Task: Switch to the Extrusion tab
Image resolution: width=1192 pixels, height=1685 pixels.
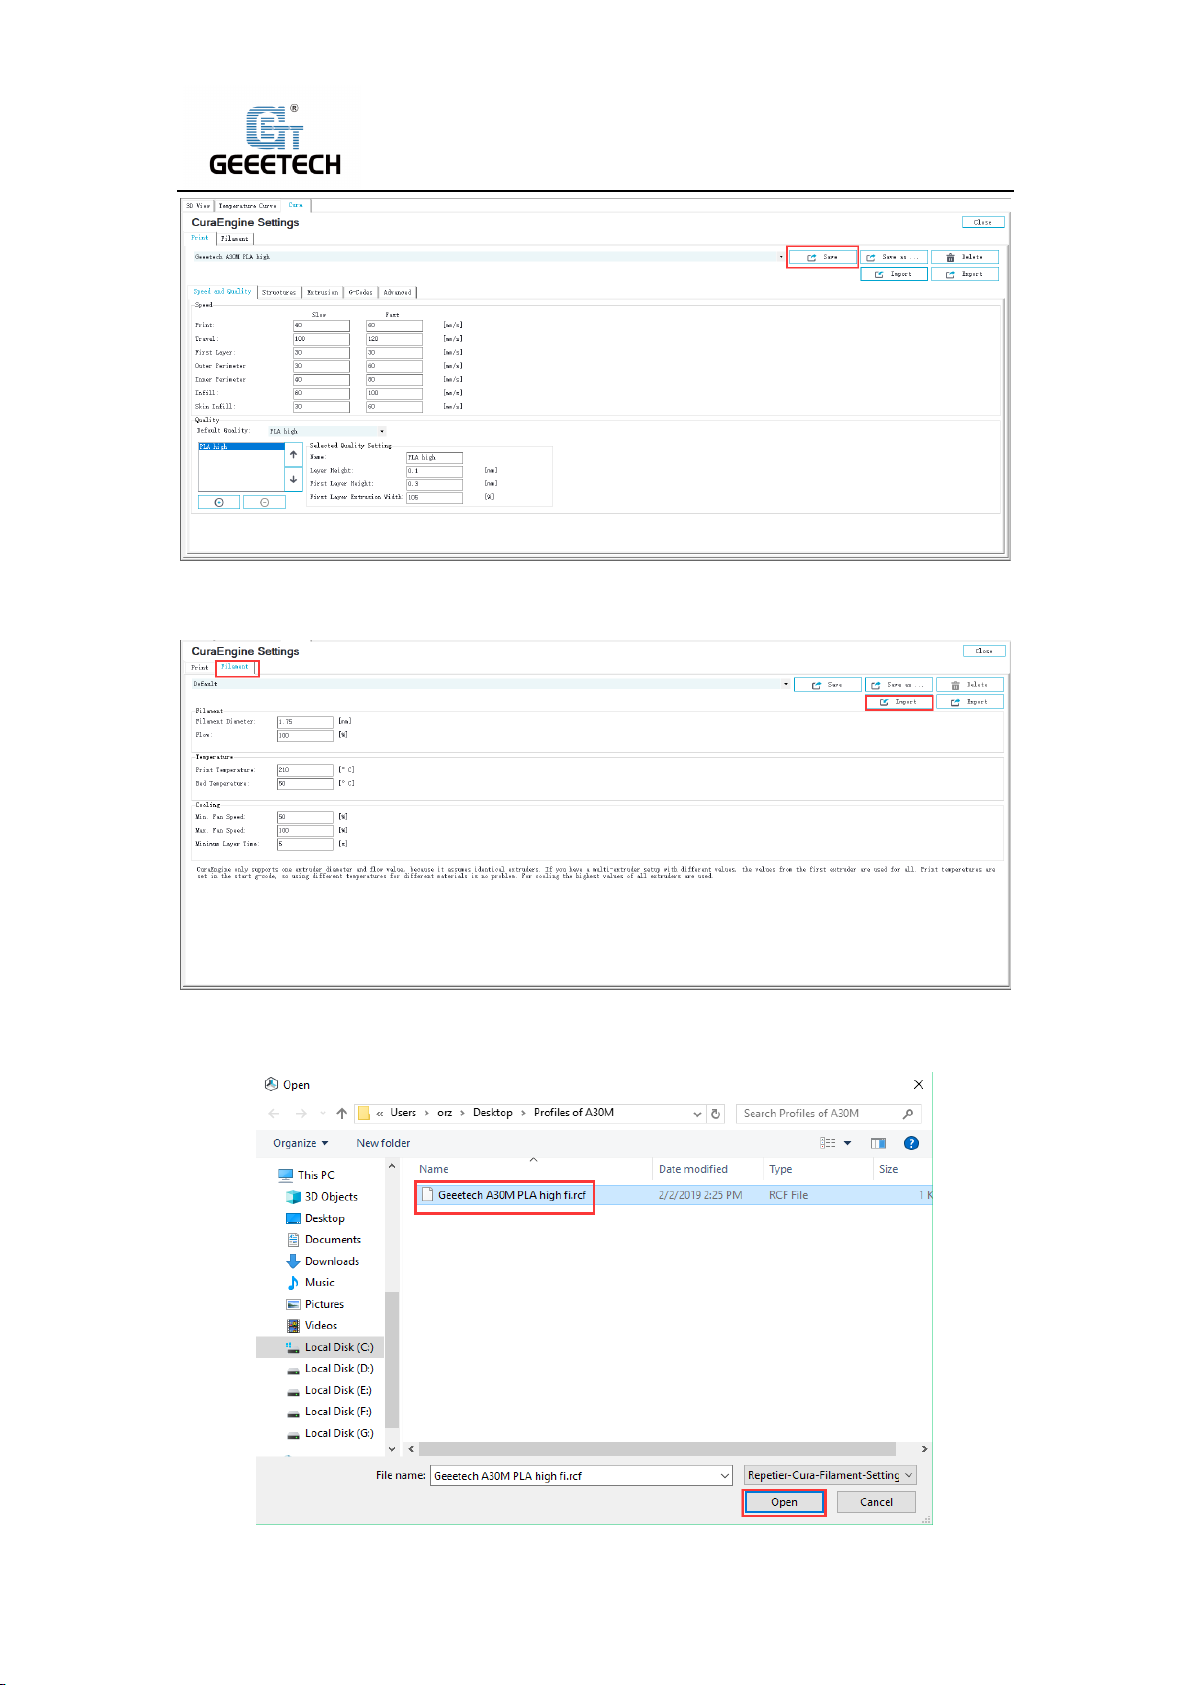Action: [322, 292]
